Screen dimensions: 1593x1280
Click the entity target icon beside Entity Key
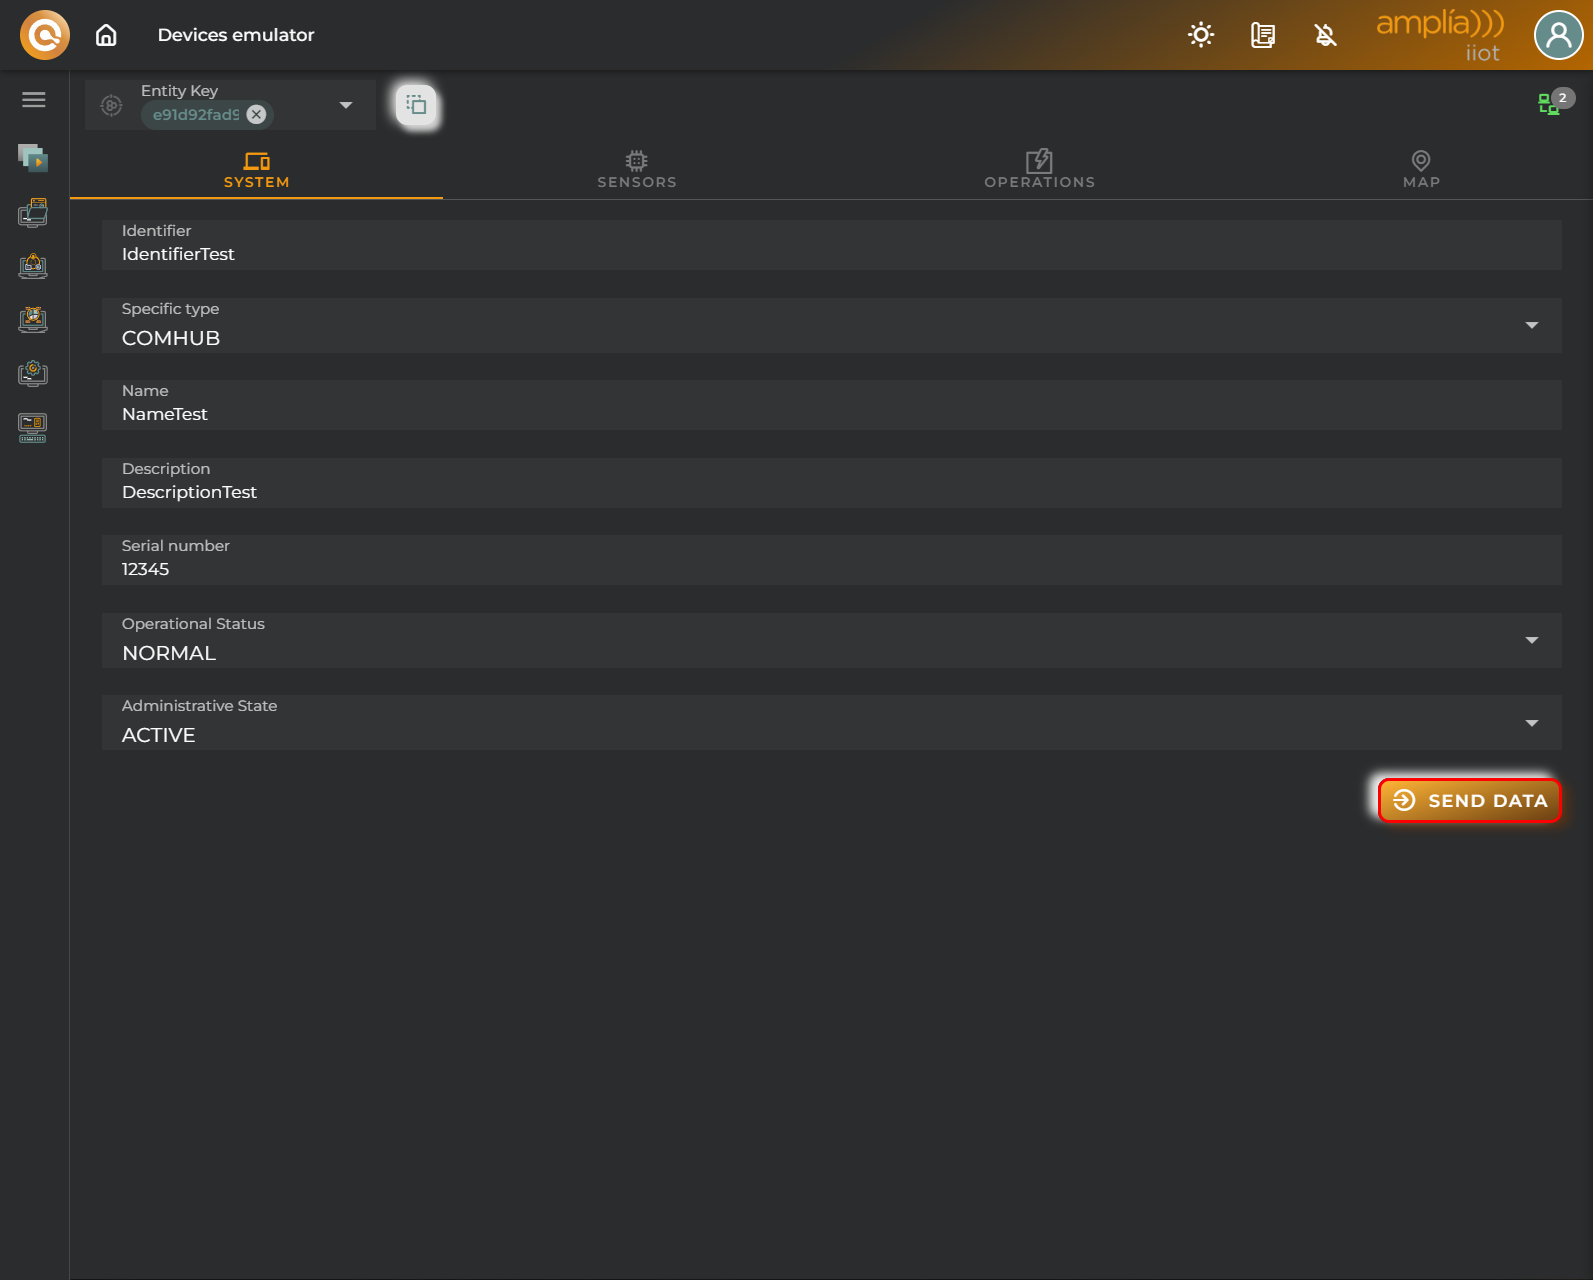pos(112,105)
